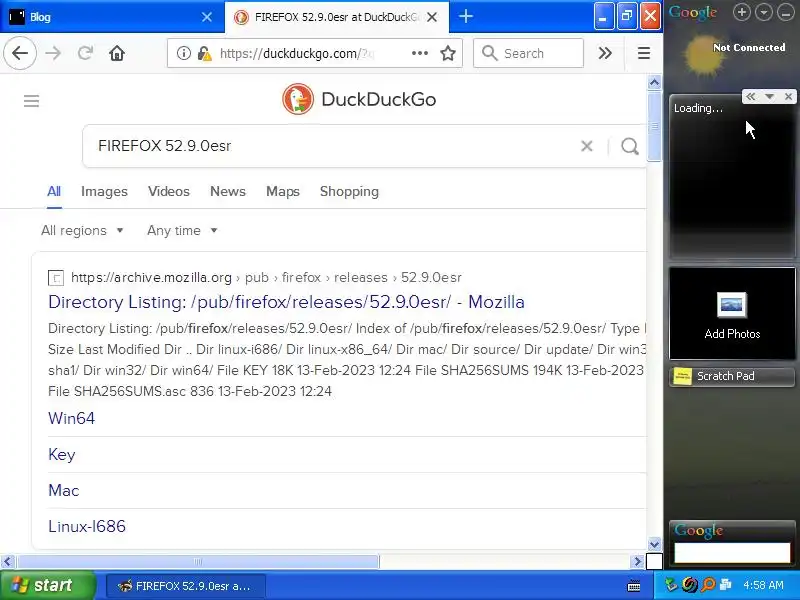This screenshot has width=800, height=600.
Task: Expand the Loading gadget with double-arrow icon
Action: click(x=751, y=96)
